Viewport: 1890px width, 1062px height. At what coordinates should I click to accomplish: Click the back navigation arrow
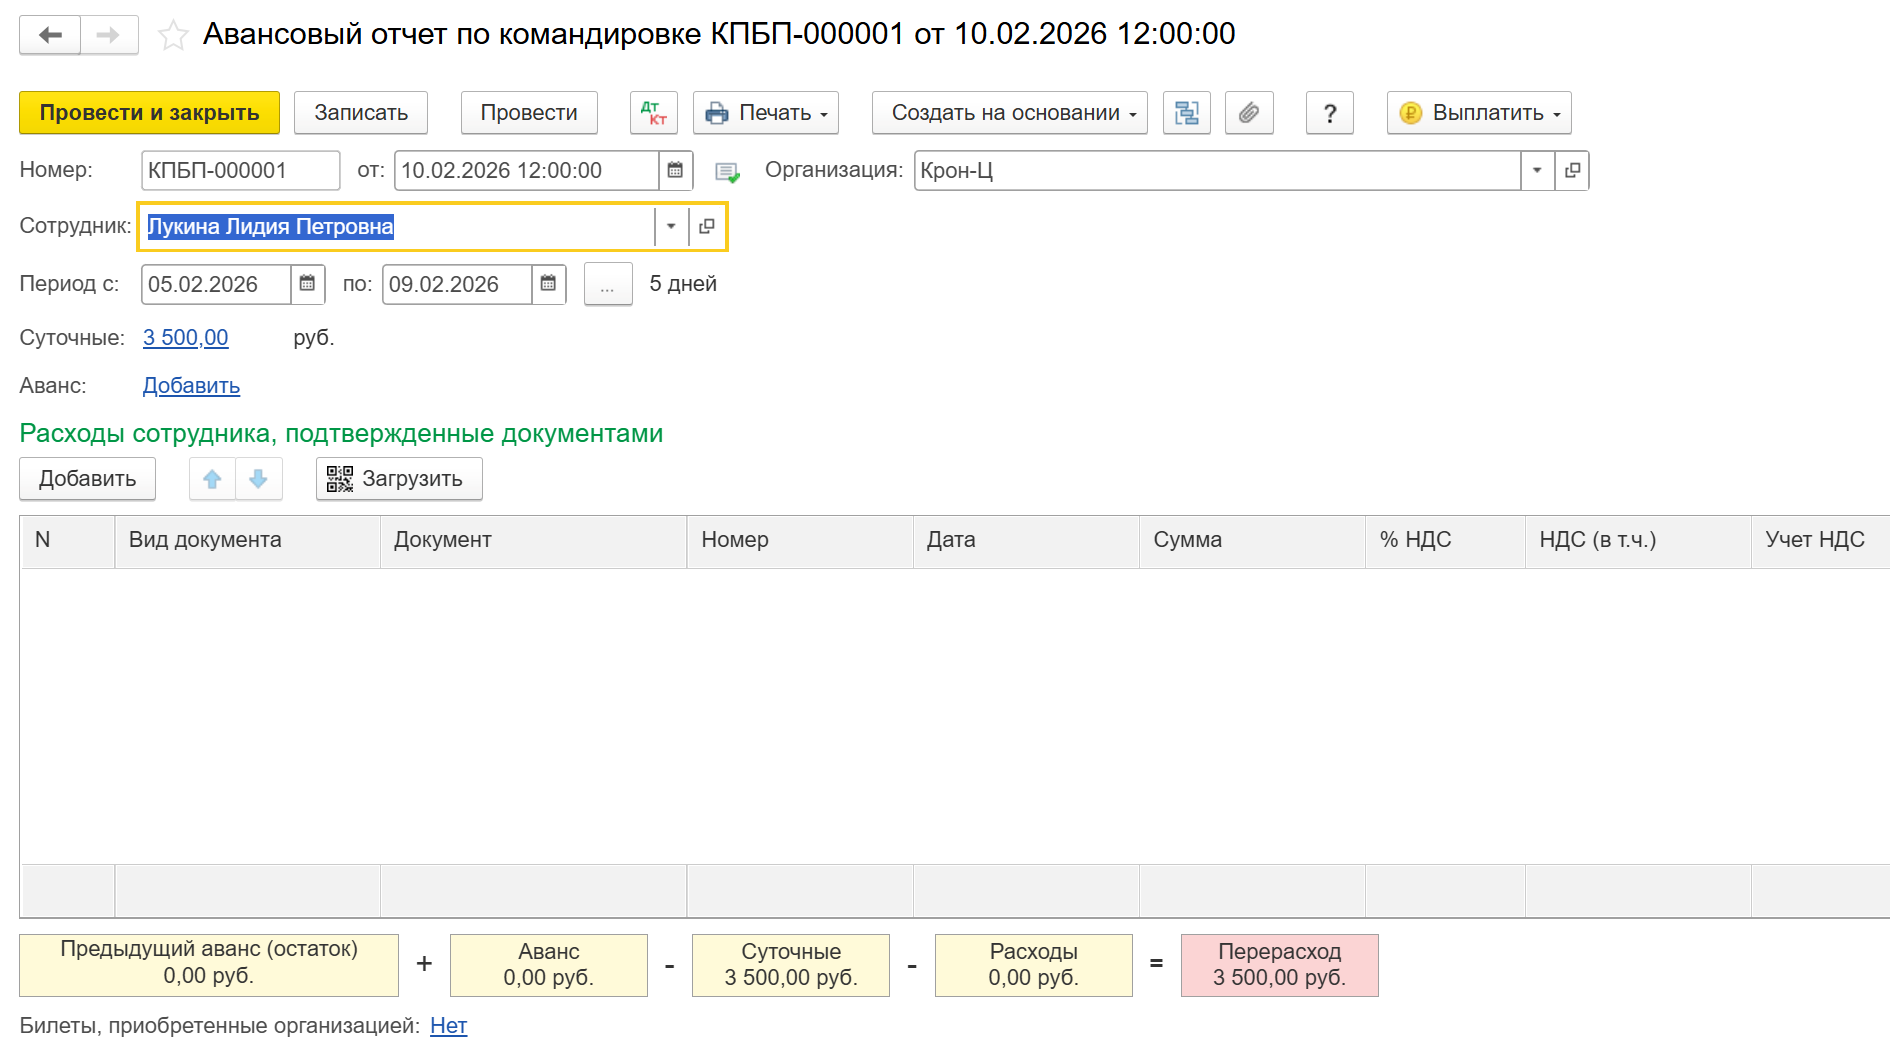tap(50, 35)
